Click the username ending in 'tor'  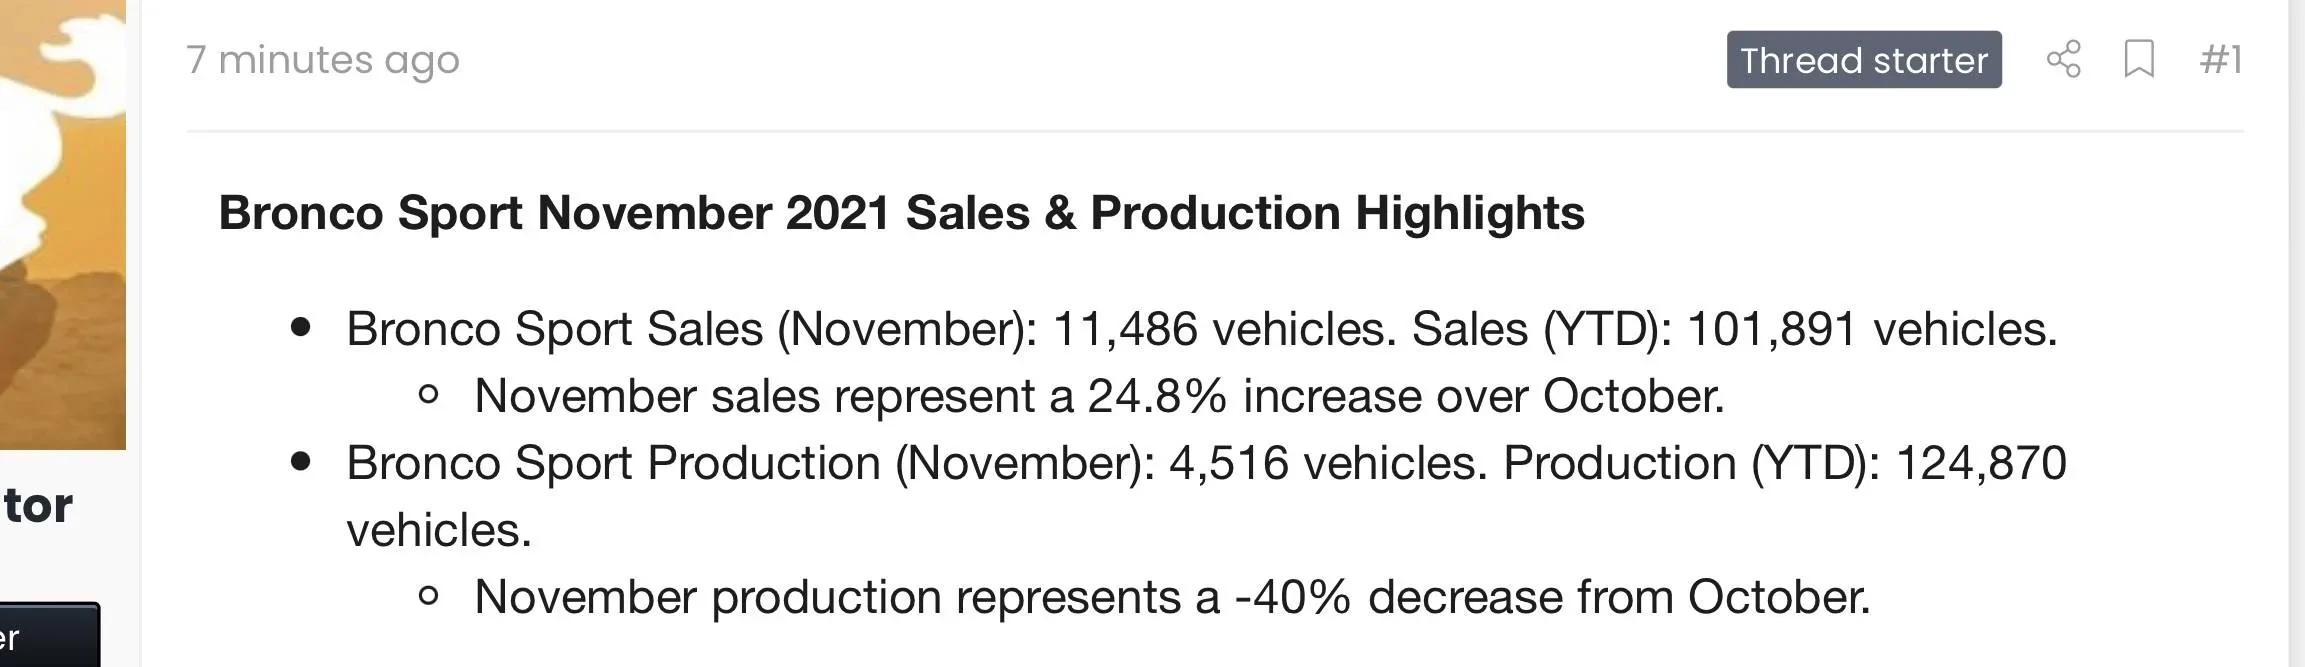point(38,505)
